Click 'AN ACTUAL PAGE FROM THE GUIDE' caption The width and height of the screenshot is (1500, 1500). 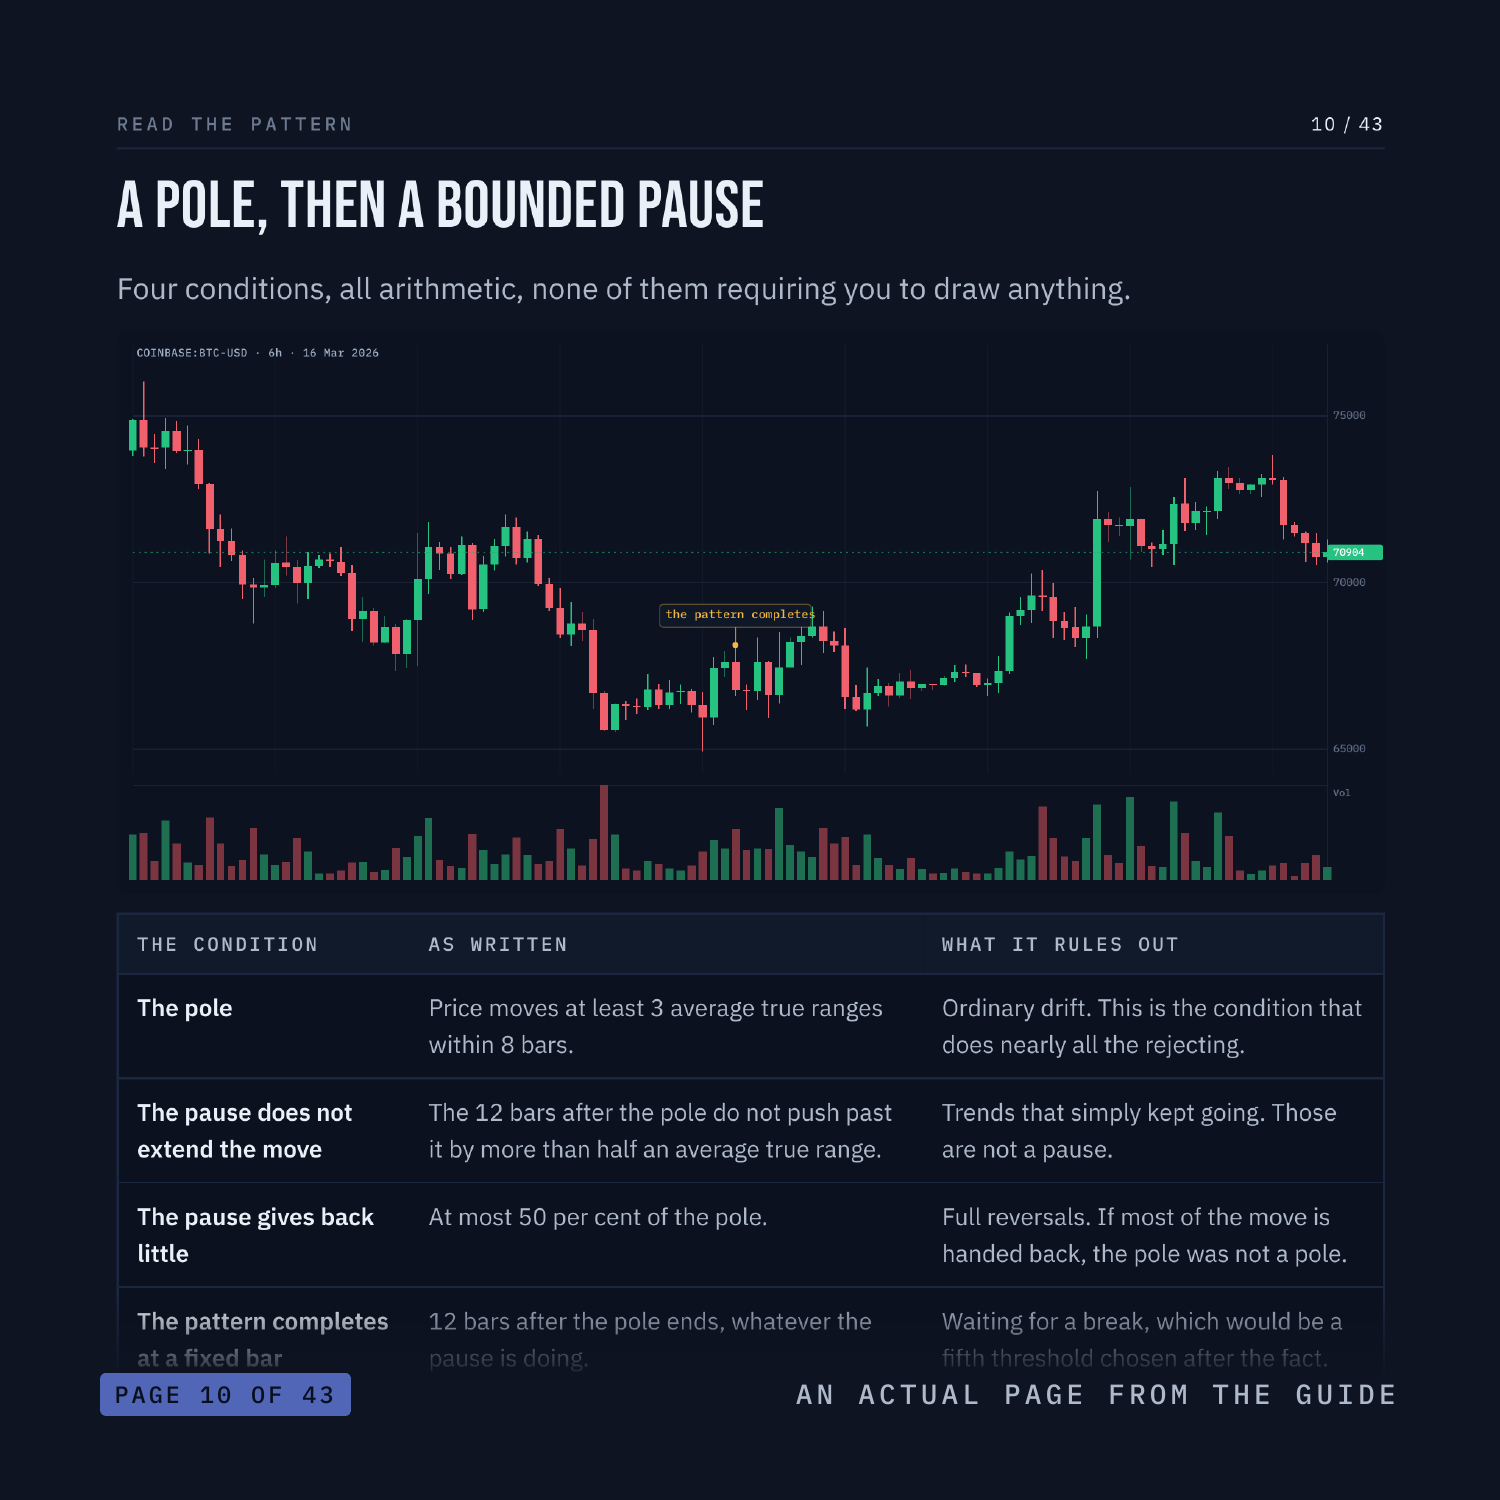pyautogui.click(x=1096, y=1395)
